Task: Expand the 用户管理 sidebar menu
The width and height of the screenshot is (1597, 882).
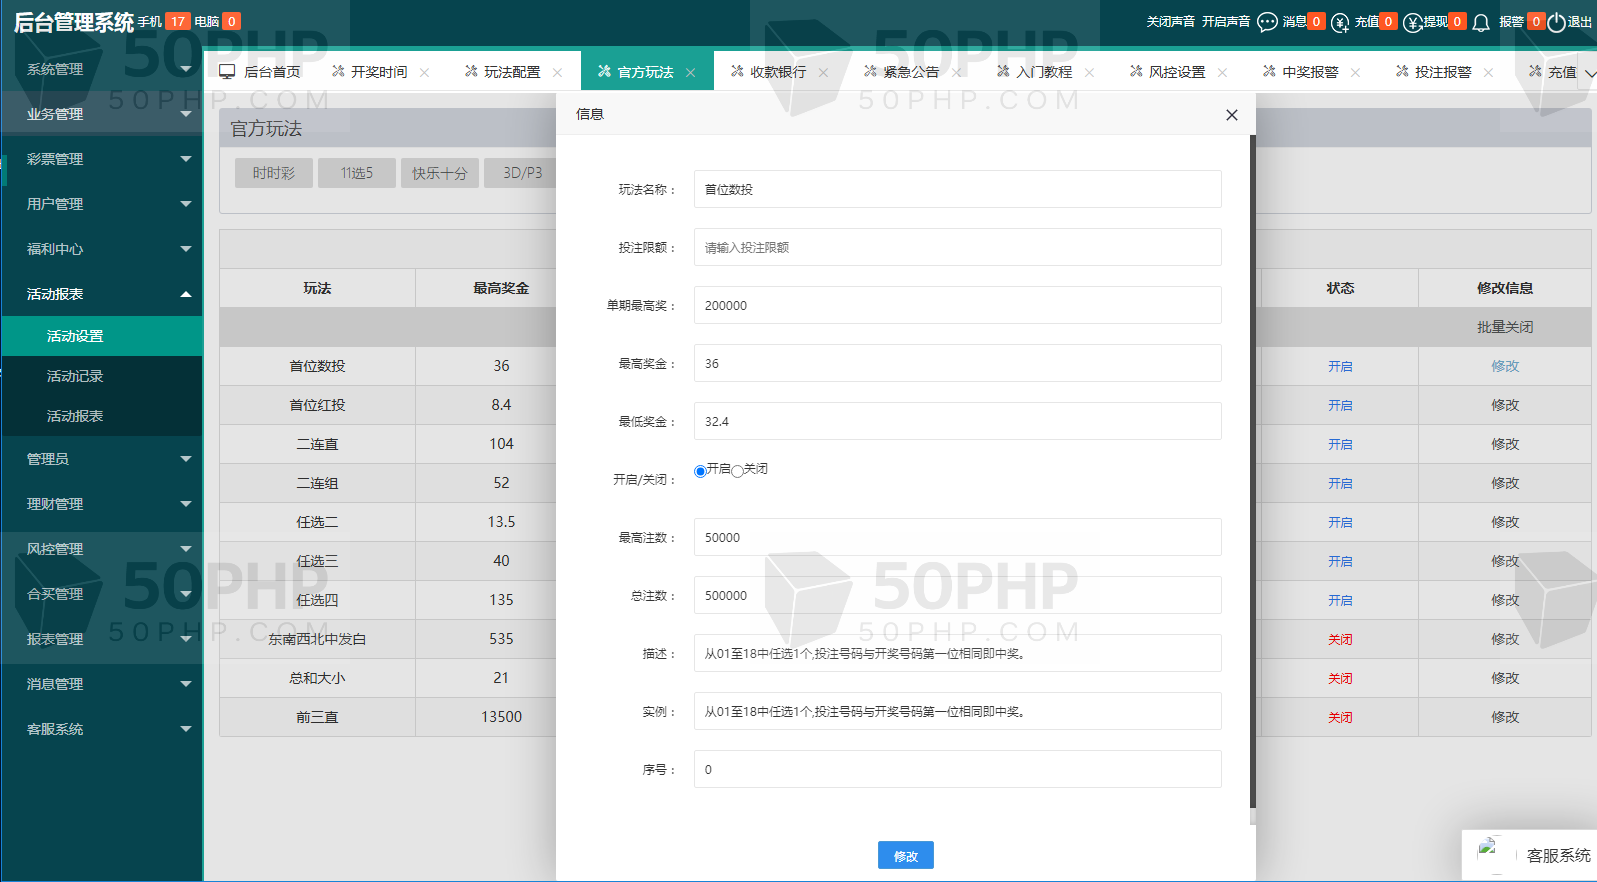Action: [100, 204]
